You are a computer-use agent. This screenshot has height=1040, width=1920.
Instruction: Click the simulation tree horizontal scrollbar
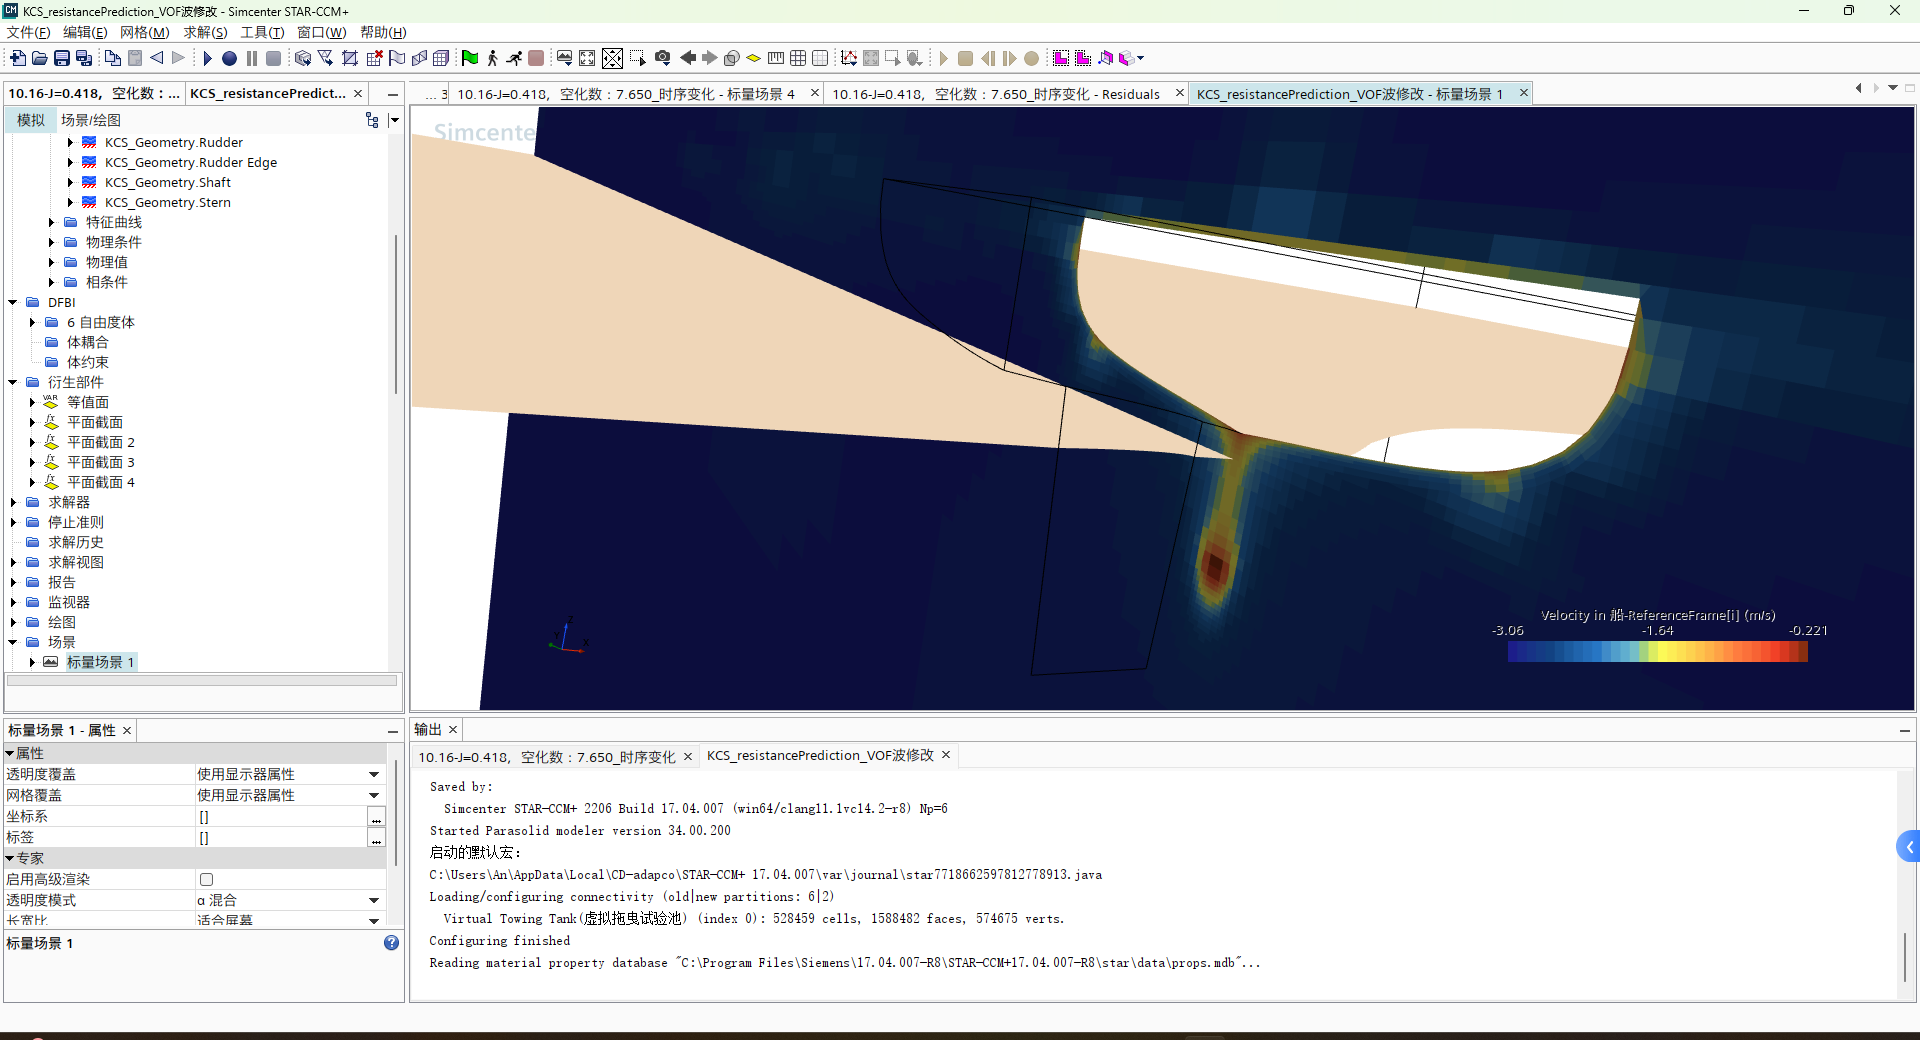pyautogui.click(x=202, y=680)
